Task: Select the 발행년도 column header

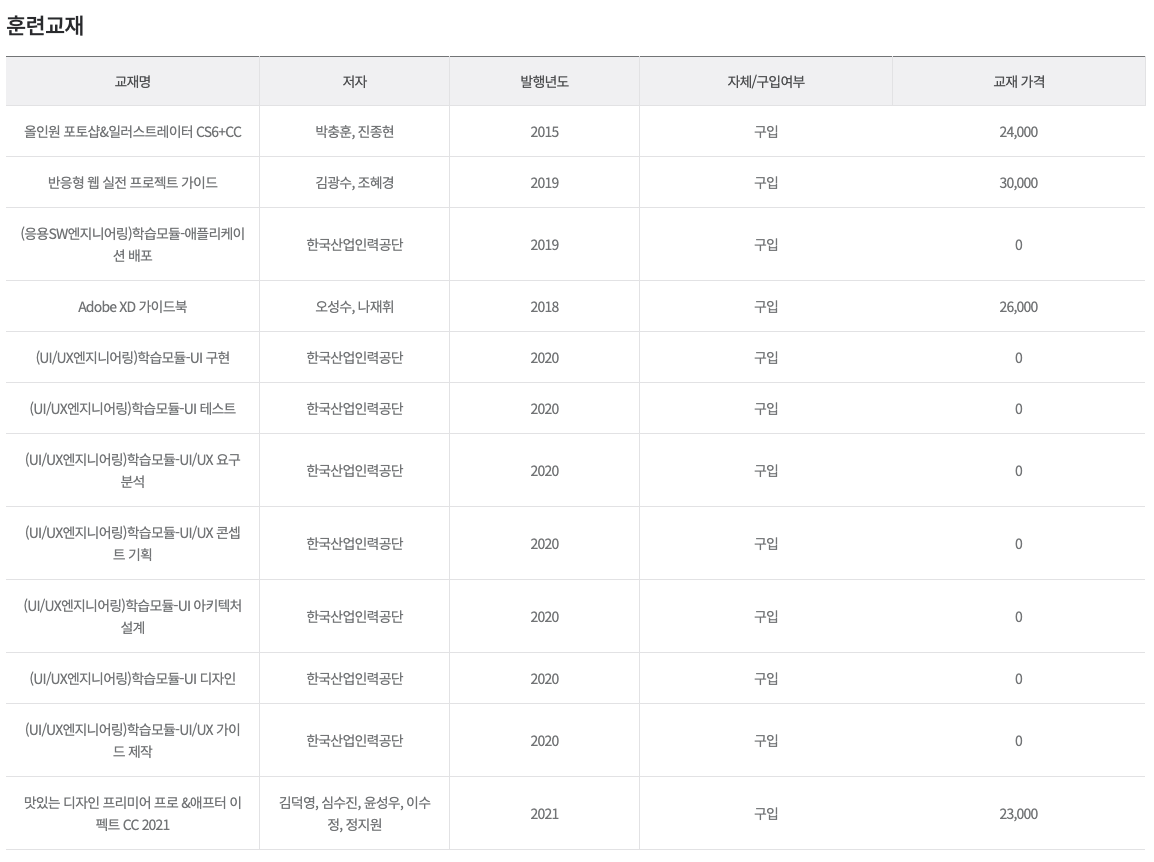Action: click(x=544, y=82)
